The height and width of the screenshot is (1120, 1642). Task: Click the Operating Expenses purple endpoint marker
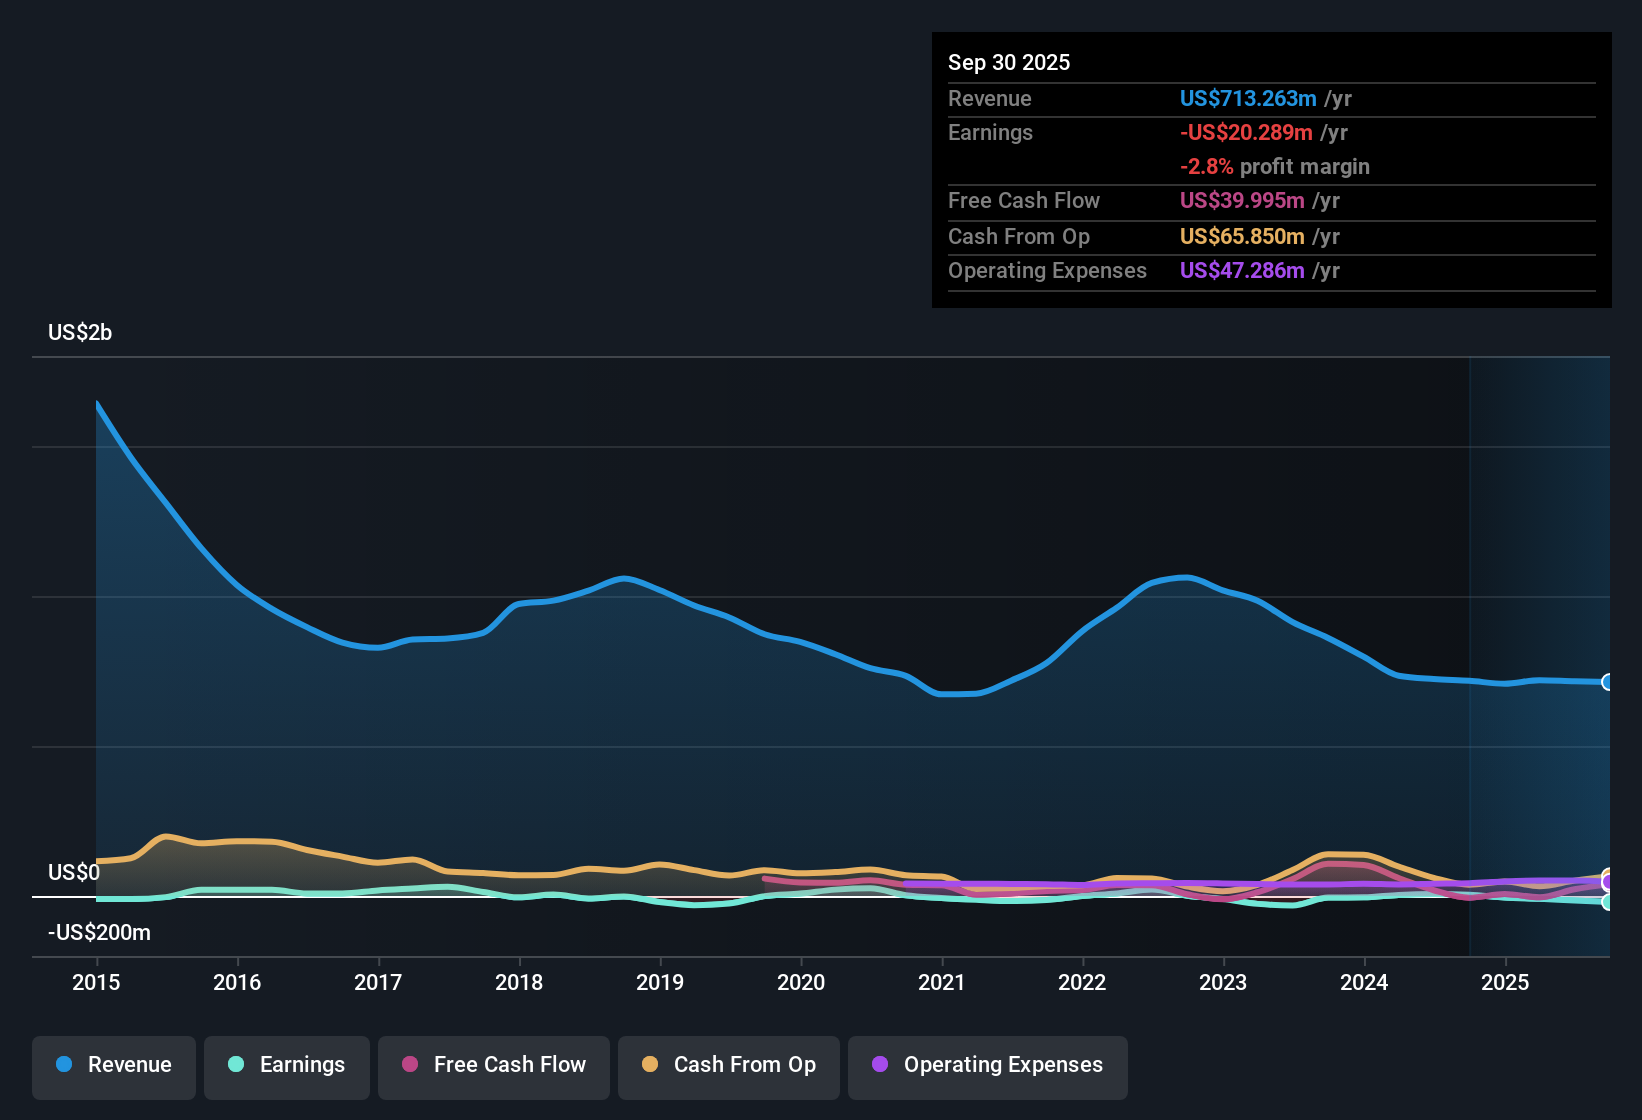pos(1608,882)
